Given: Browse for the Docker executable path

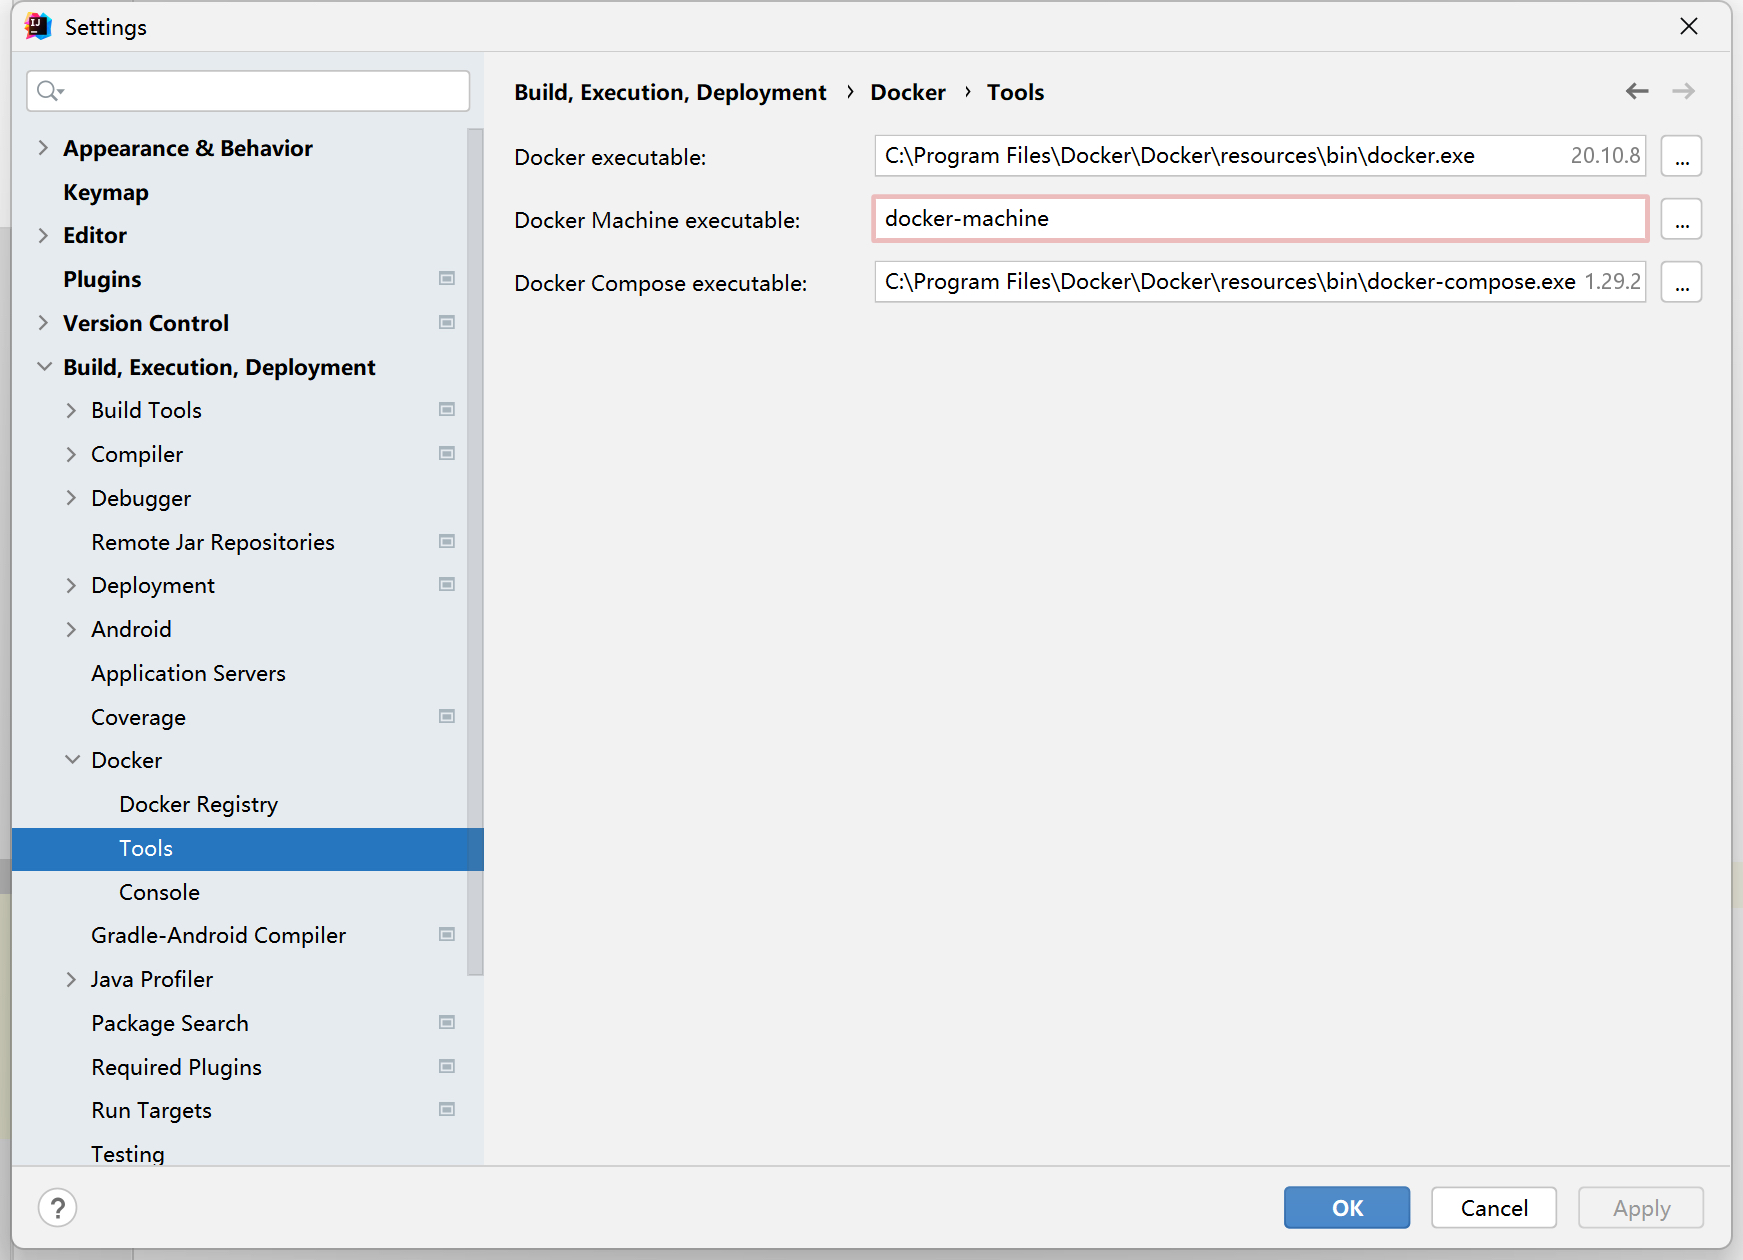Looking at the screenshot, I should [x=1682, y=156].
